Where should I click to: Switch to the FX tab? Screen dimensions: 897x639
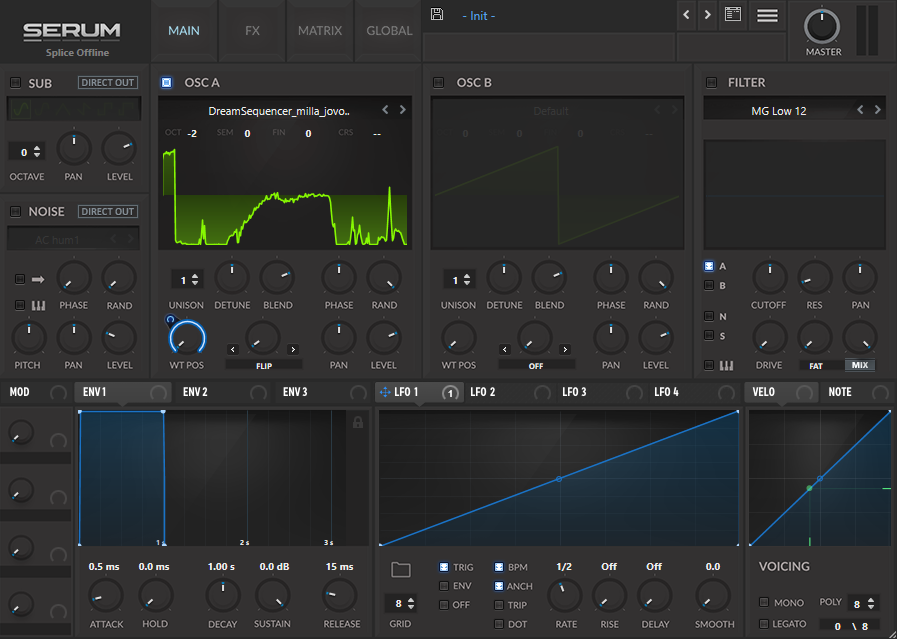click(252, 31)
